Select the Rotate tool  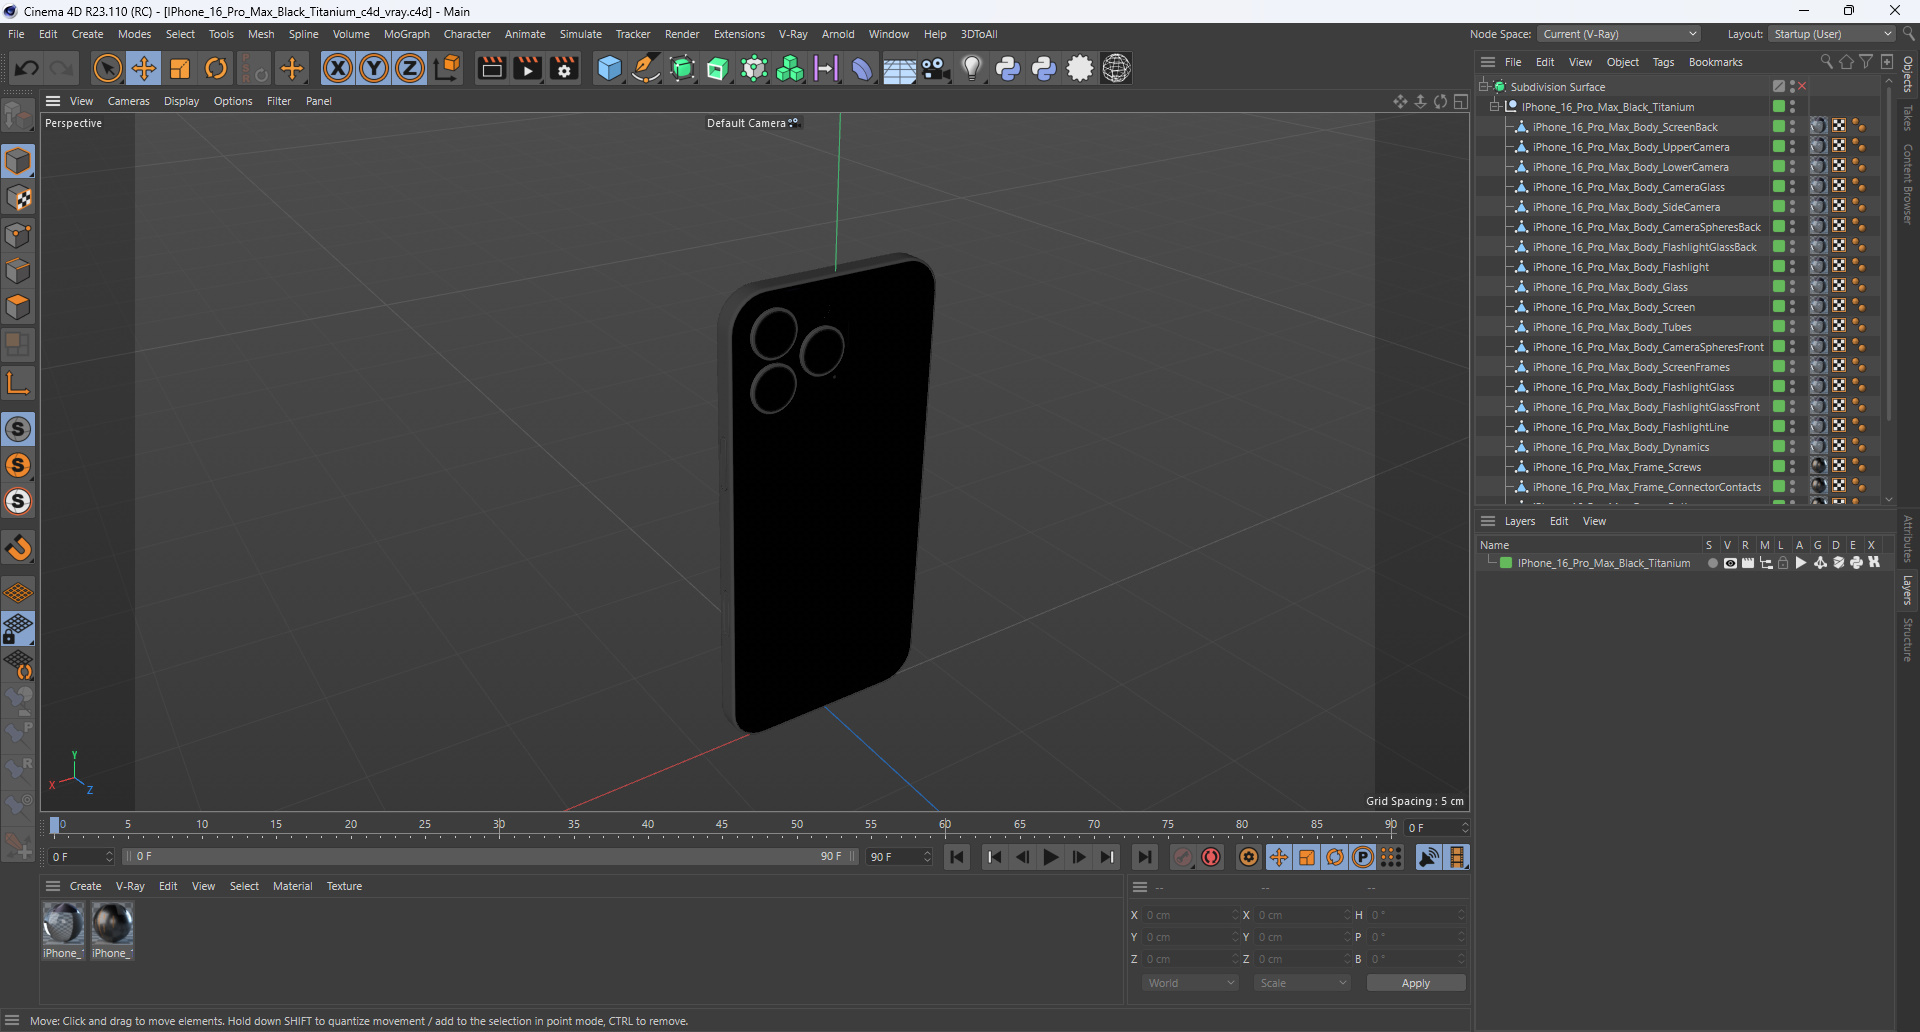pos(216,69)
